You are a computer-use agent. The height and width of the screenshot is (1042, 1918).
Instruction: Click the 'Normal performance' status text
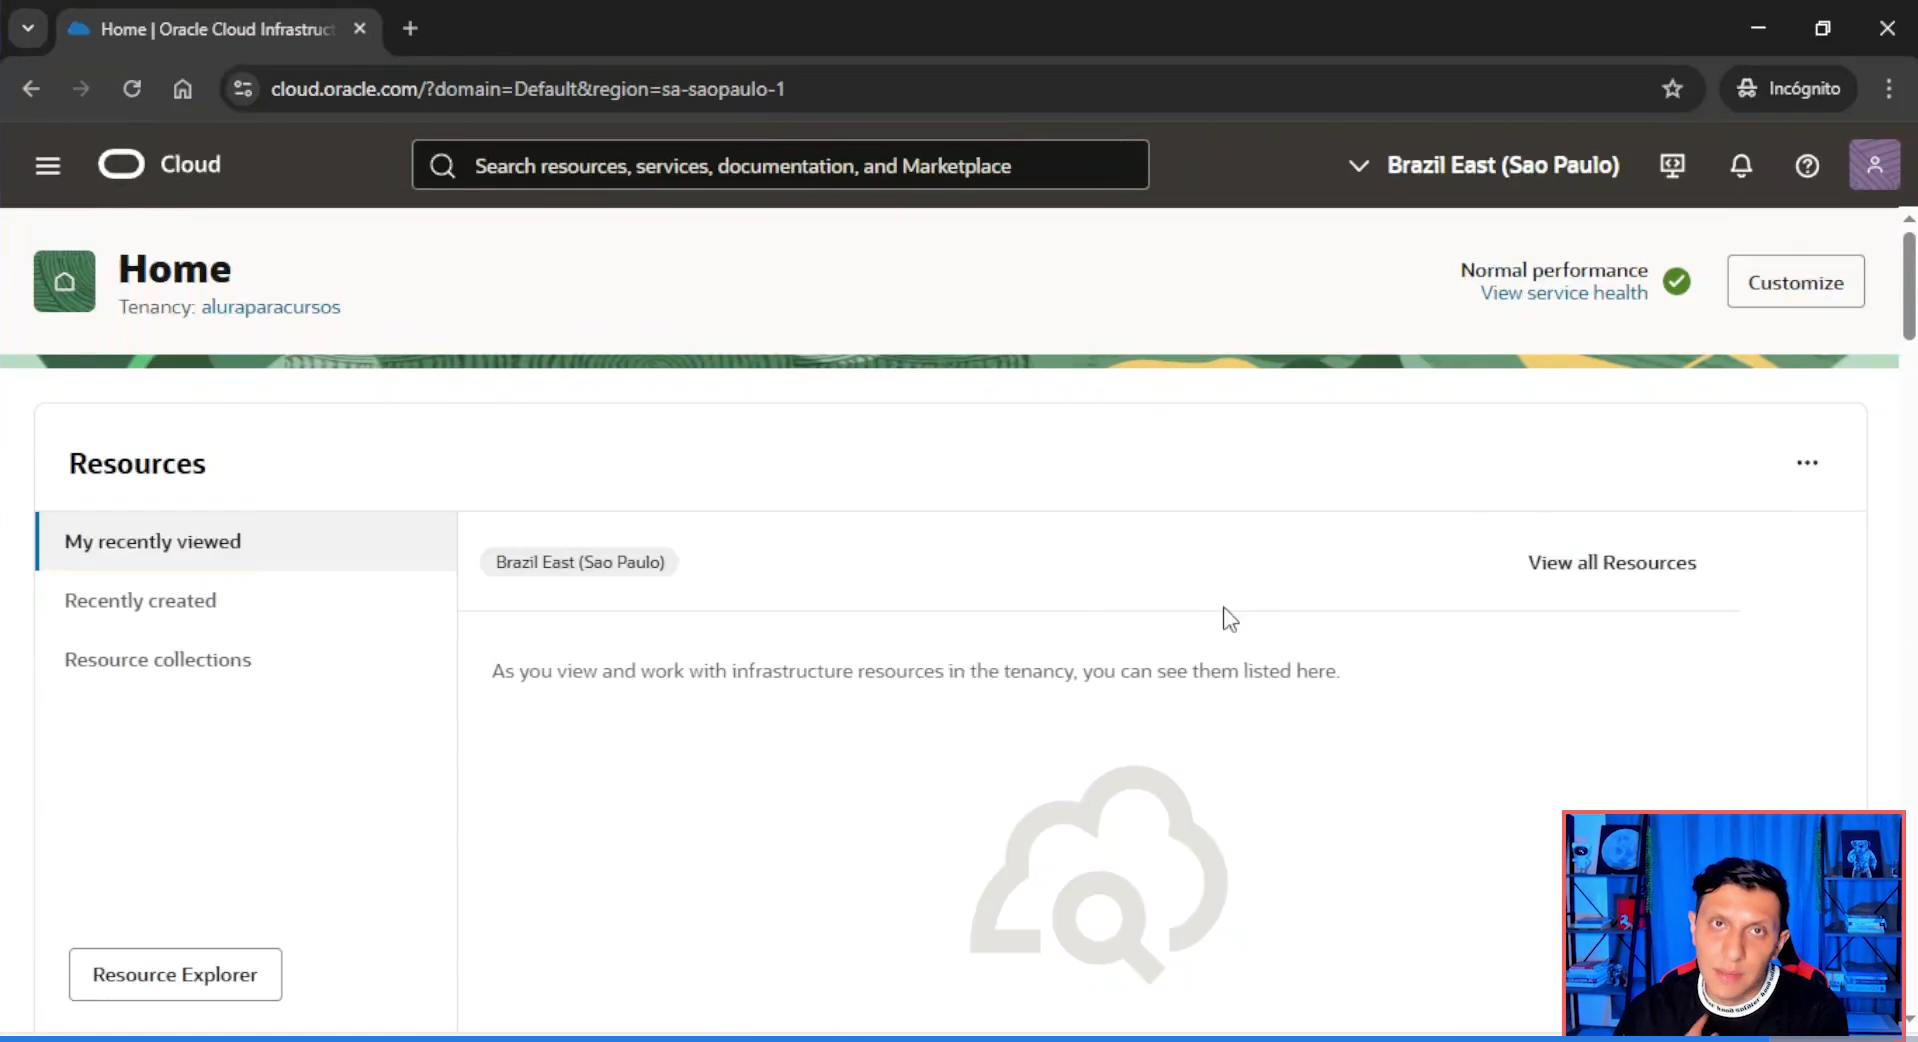[1553, 270]
